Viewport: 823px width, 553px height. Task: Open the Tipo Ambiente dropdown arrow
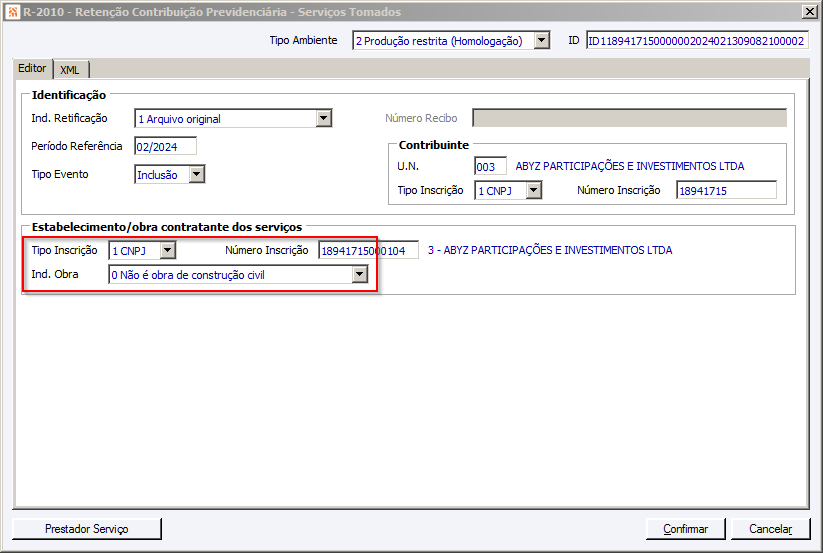(x=541, y=40)
